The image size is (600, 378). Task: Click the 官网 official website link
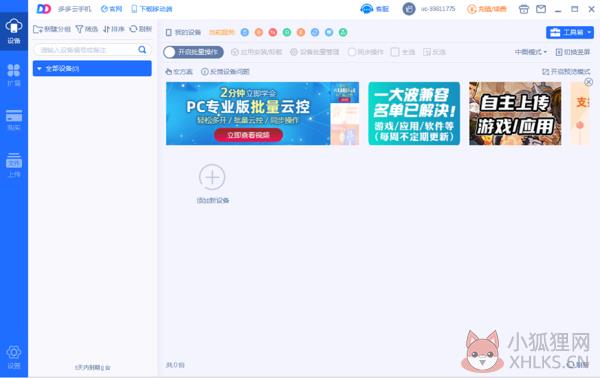click(x=111, y=9)
